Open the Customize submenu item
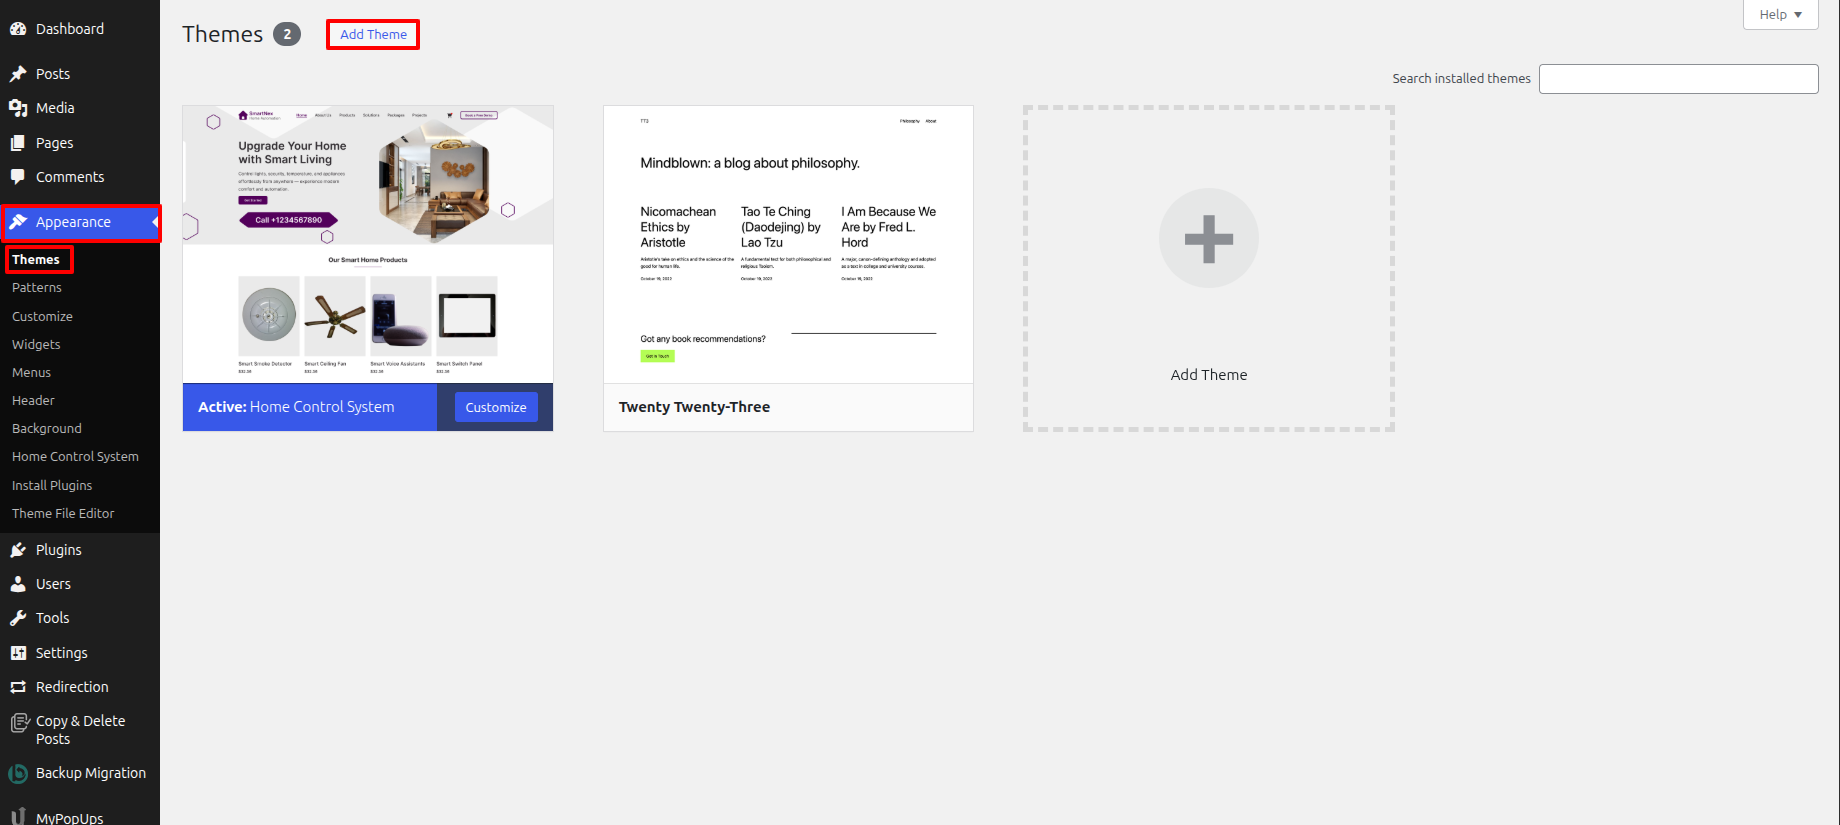Image resolution: width=1840 pixels, height=825 pixels. tap(42, 316)
